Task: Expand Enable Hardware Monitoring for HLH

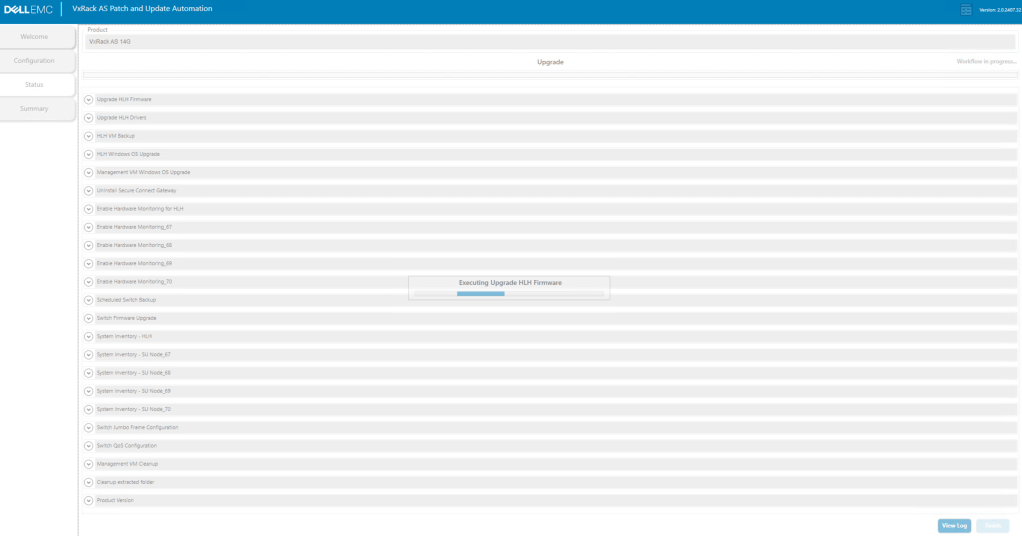Action: point(89,209)
